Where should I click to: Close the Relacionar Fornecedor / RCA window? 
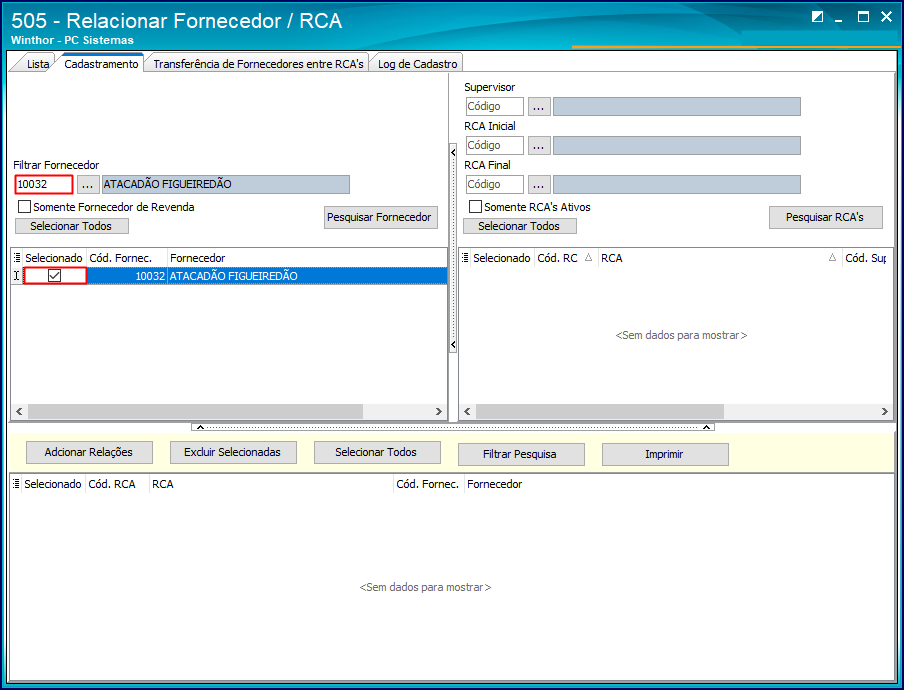click(886, 17)
